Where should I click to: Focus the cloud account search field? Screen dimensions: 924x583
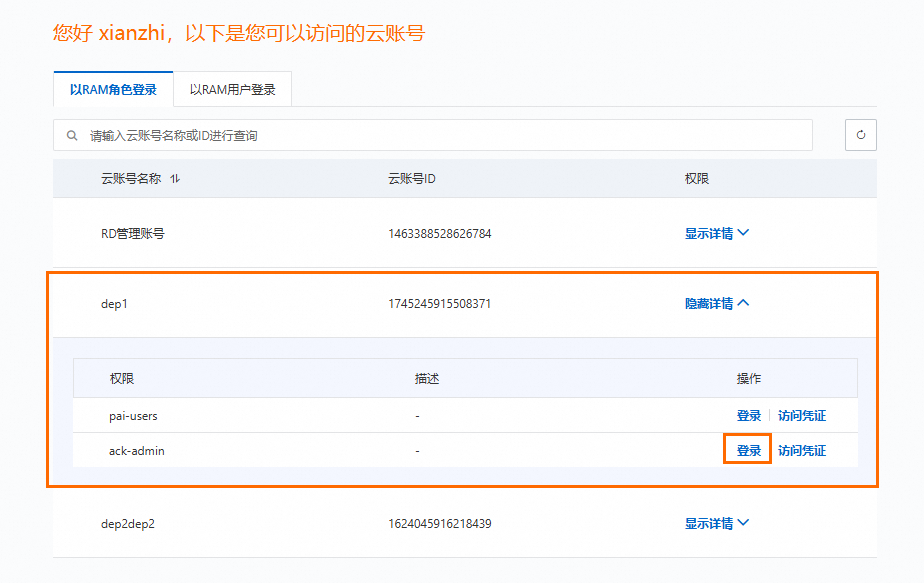(x=433, y=136)
